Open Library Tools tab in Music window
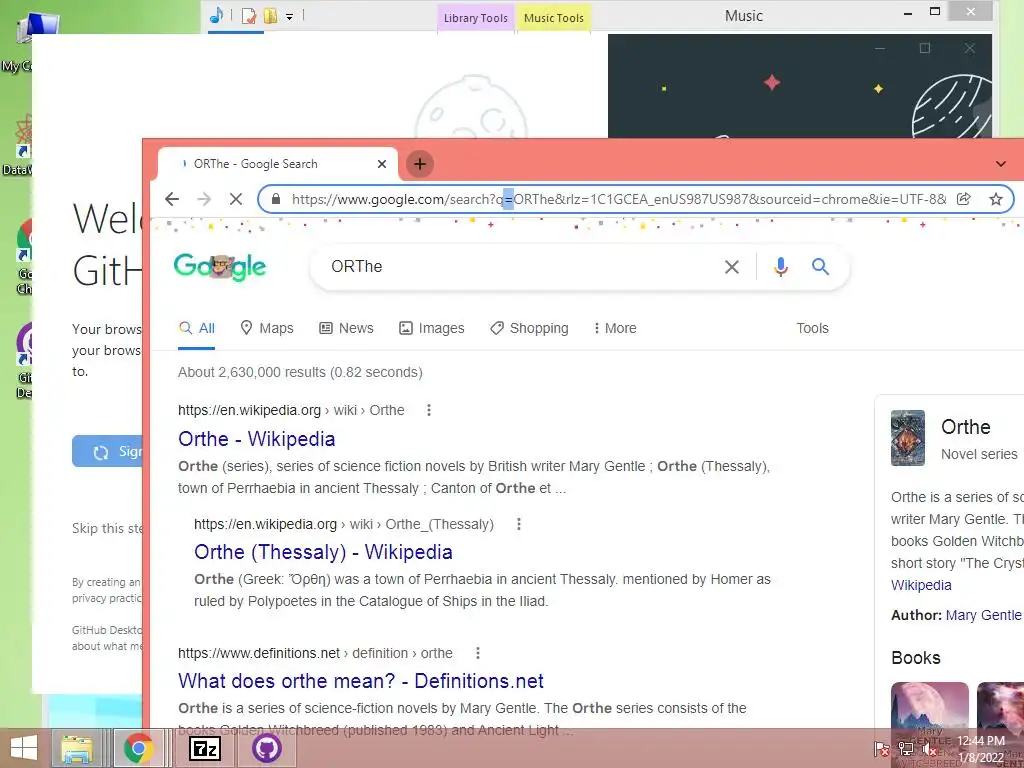Screen dimensions: 1024x768 (x=475, y=18)
